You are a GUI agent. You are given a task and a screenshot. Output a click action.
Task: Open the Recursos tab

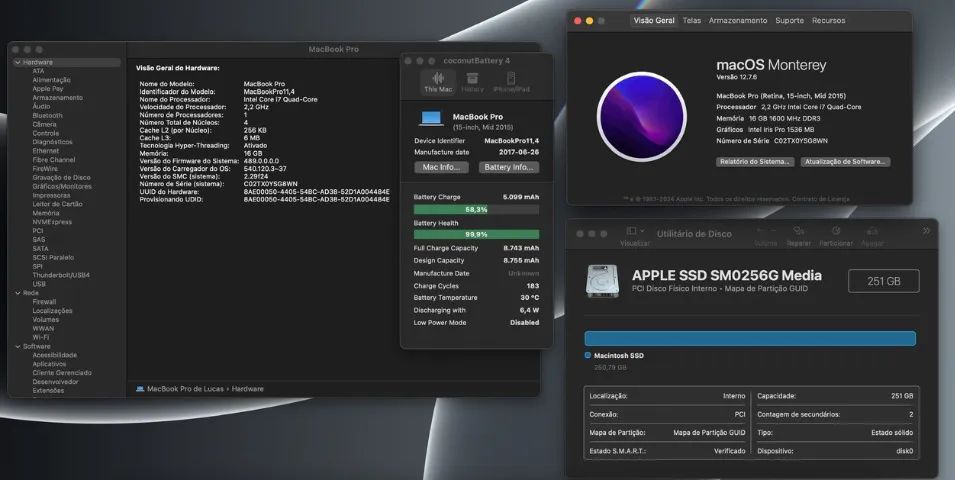[828, 20]
